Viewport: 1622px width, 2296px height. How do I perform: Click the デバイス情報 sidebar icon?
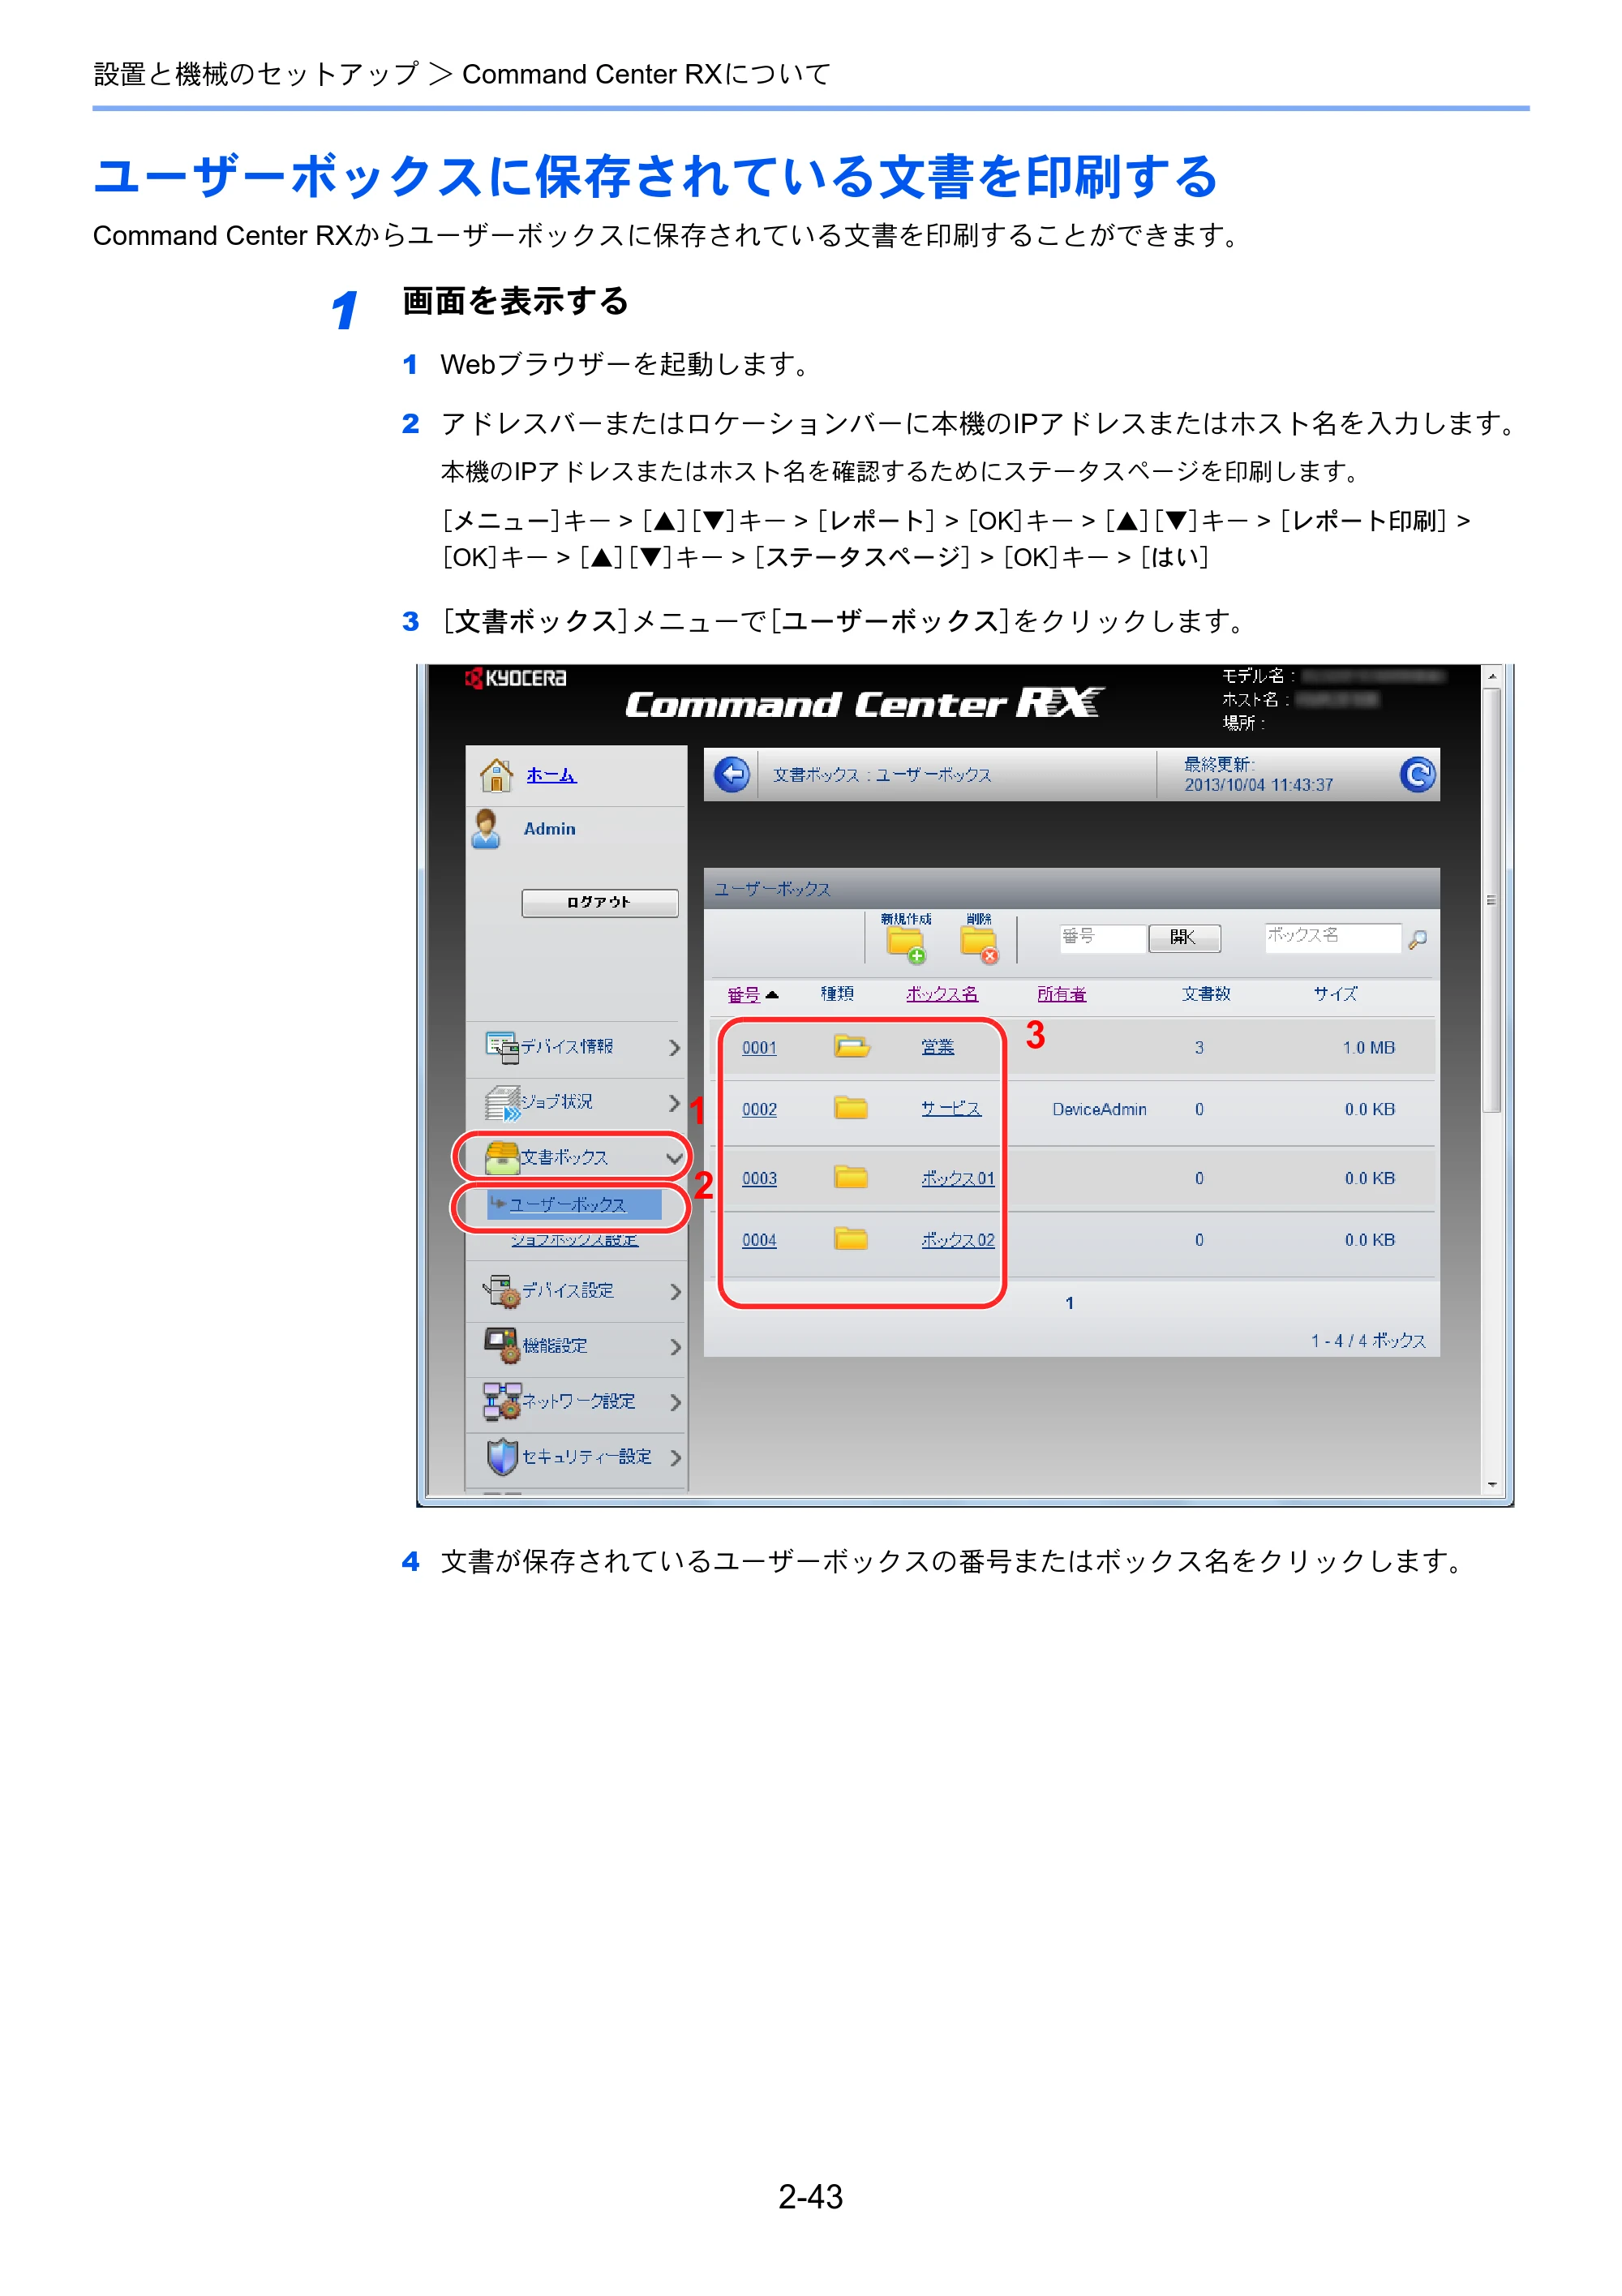[502, 1047]
